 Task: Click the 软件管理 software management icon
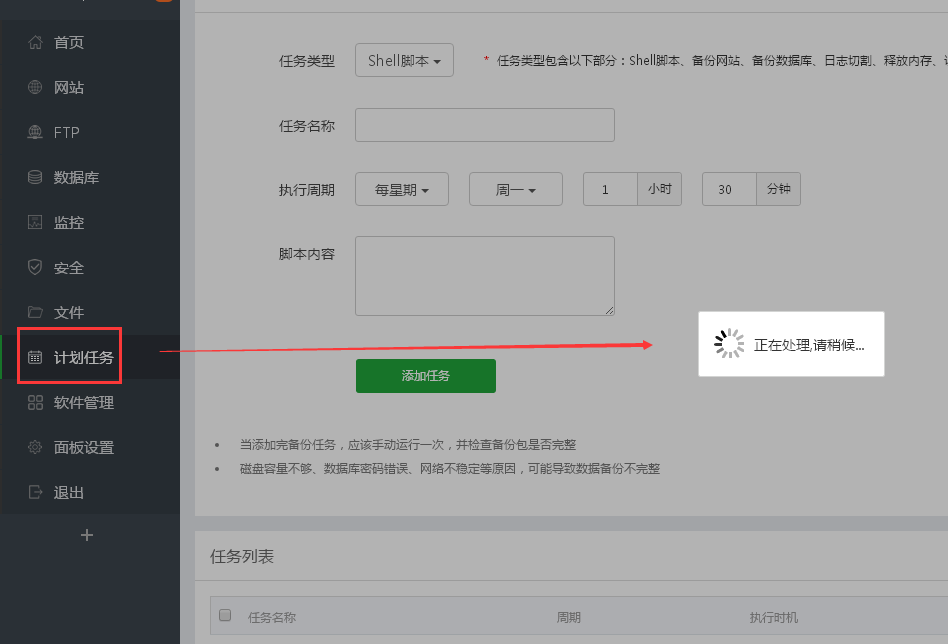click(75, 402)
